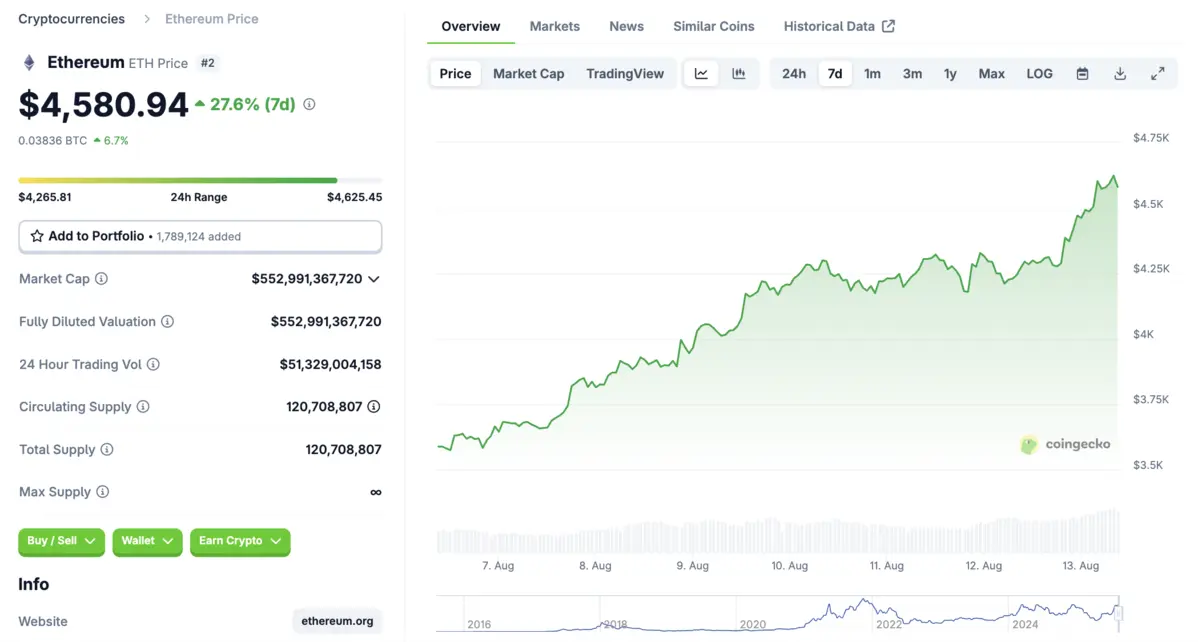The height and width of the screenshot is (642, 1198).
Task: Select the 24h timeframe
Action: point(794,73)
